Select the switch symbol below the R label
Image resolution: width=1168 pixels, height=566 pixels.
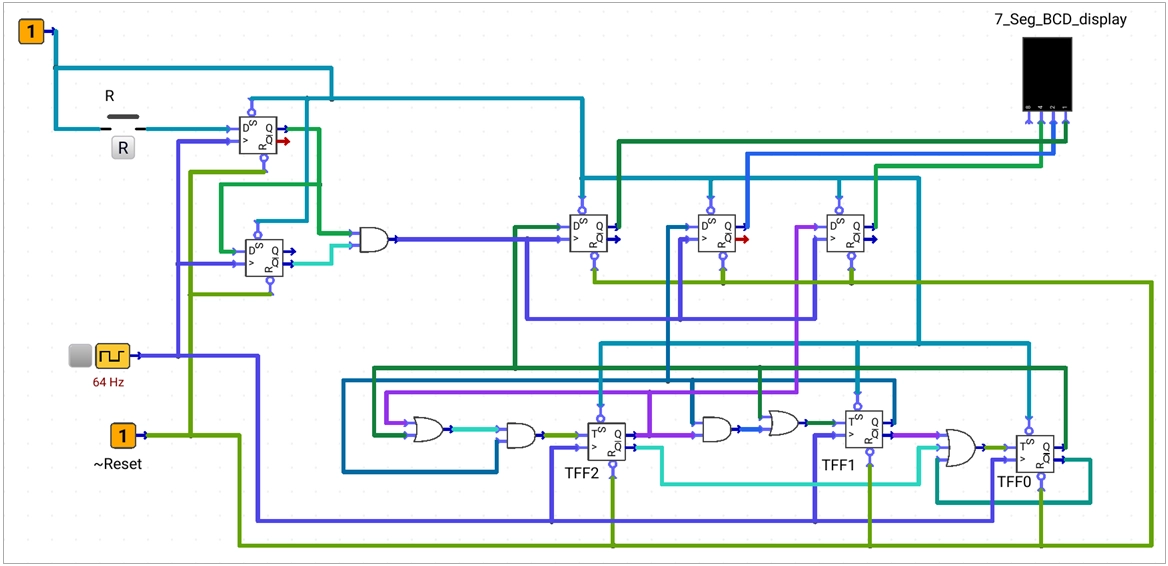pyautogui.click(x=123, y=122)
